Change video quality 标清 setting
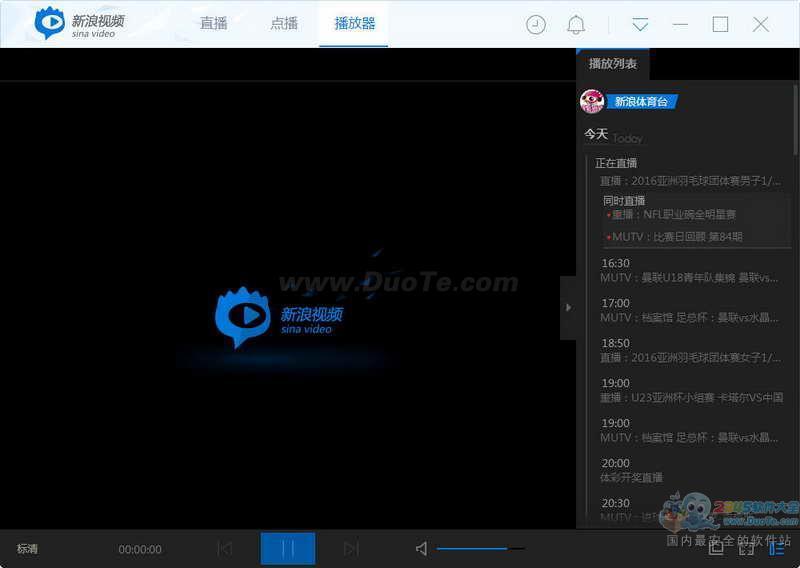The image size is (800, 568). pos(28,549)
